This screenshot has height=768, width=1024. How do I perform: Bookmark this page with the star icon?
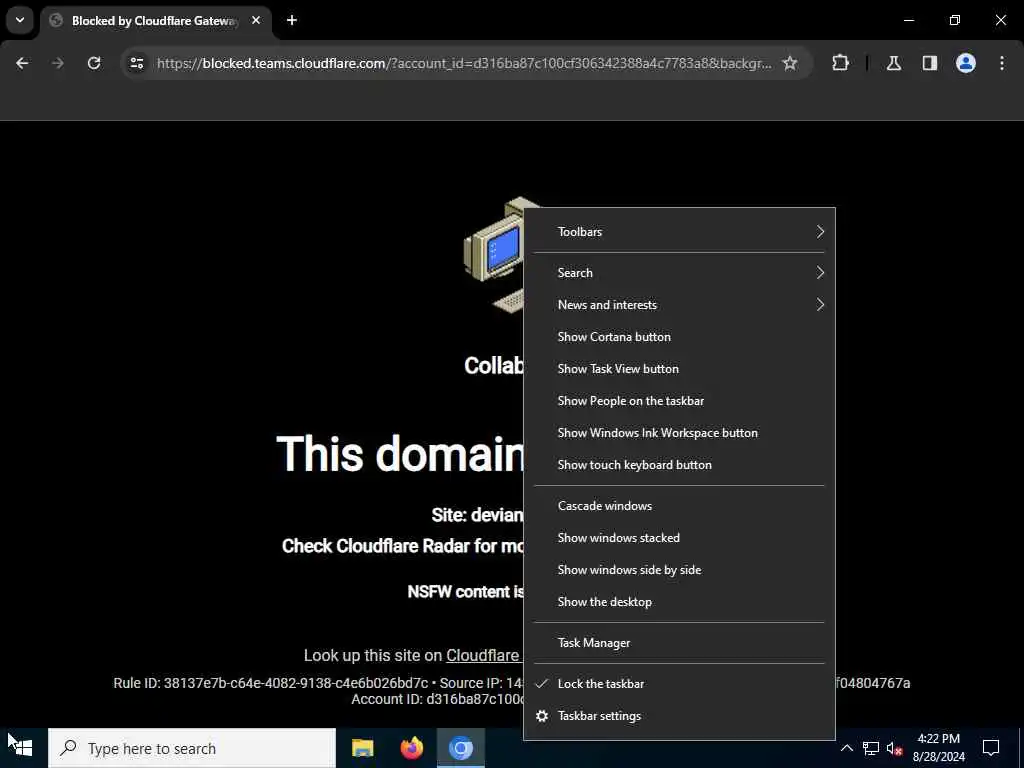pos(790,63)
